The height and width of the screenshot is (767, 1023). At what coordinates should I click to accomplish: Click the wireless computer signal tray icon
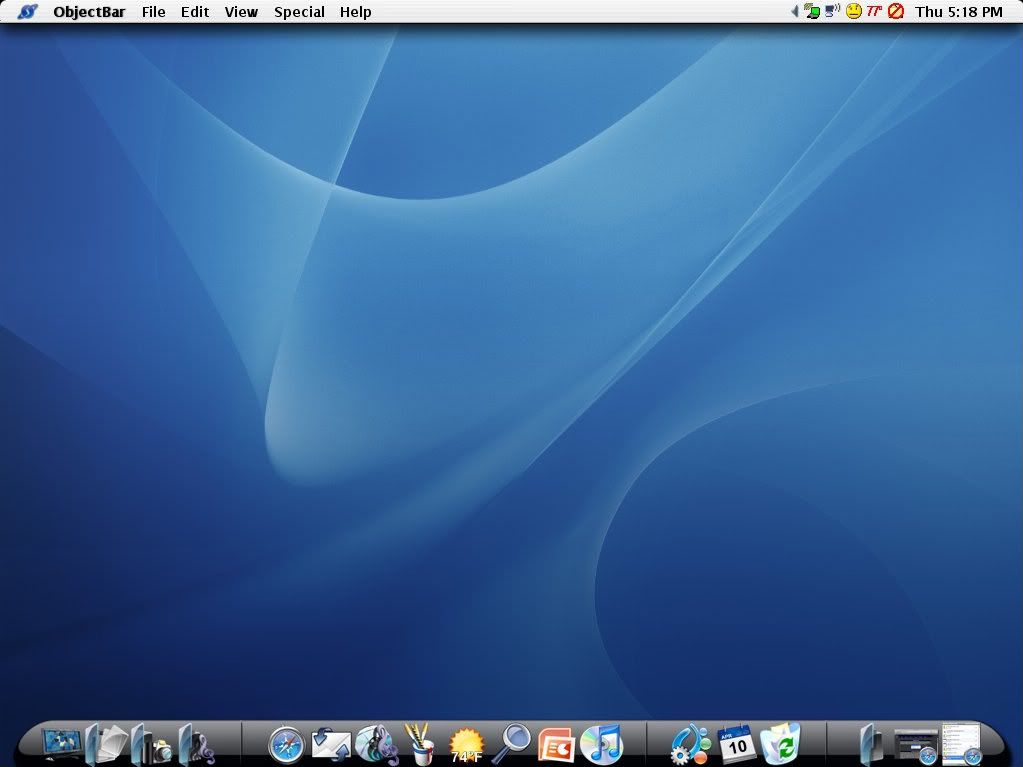832,10
